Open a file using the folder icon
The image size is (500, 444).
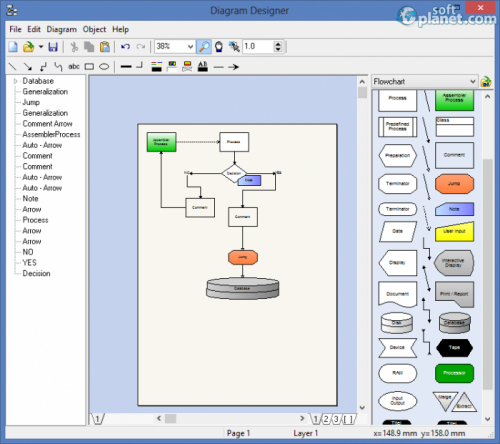[29, 47]
